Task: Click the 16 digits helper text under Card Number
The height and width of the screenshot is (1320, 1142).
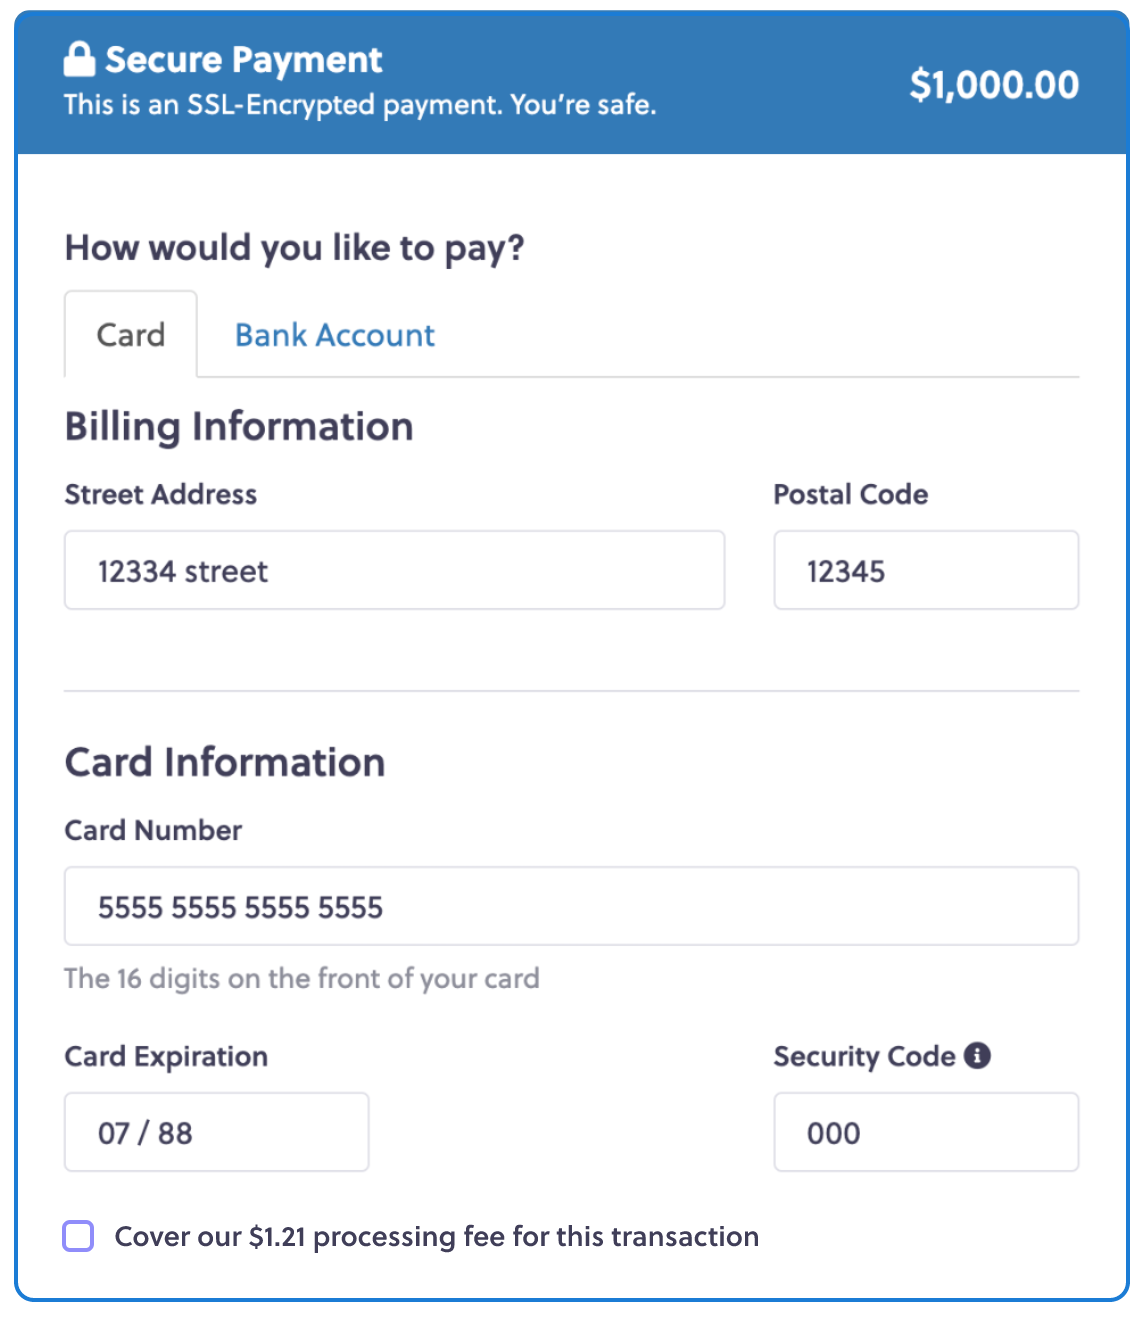Action: click(301, 978)
